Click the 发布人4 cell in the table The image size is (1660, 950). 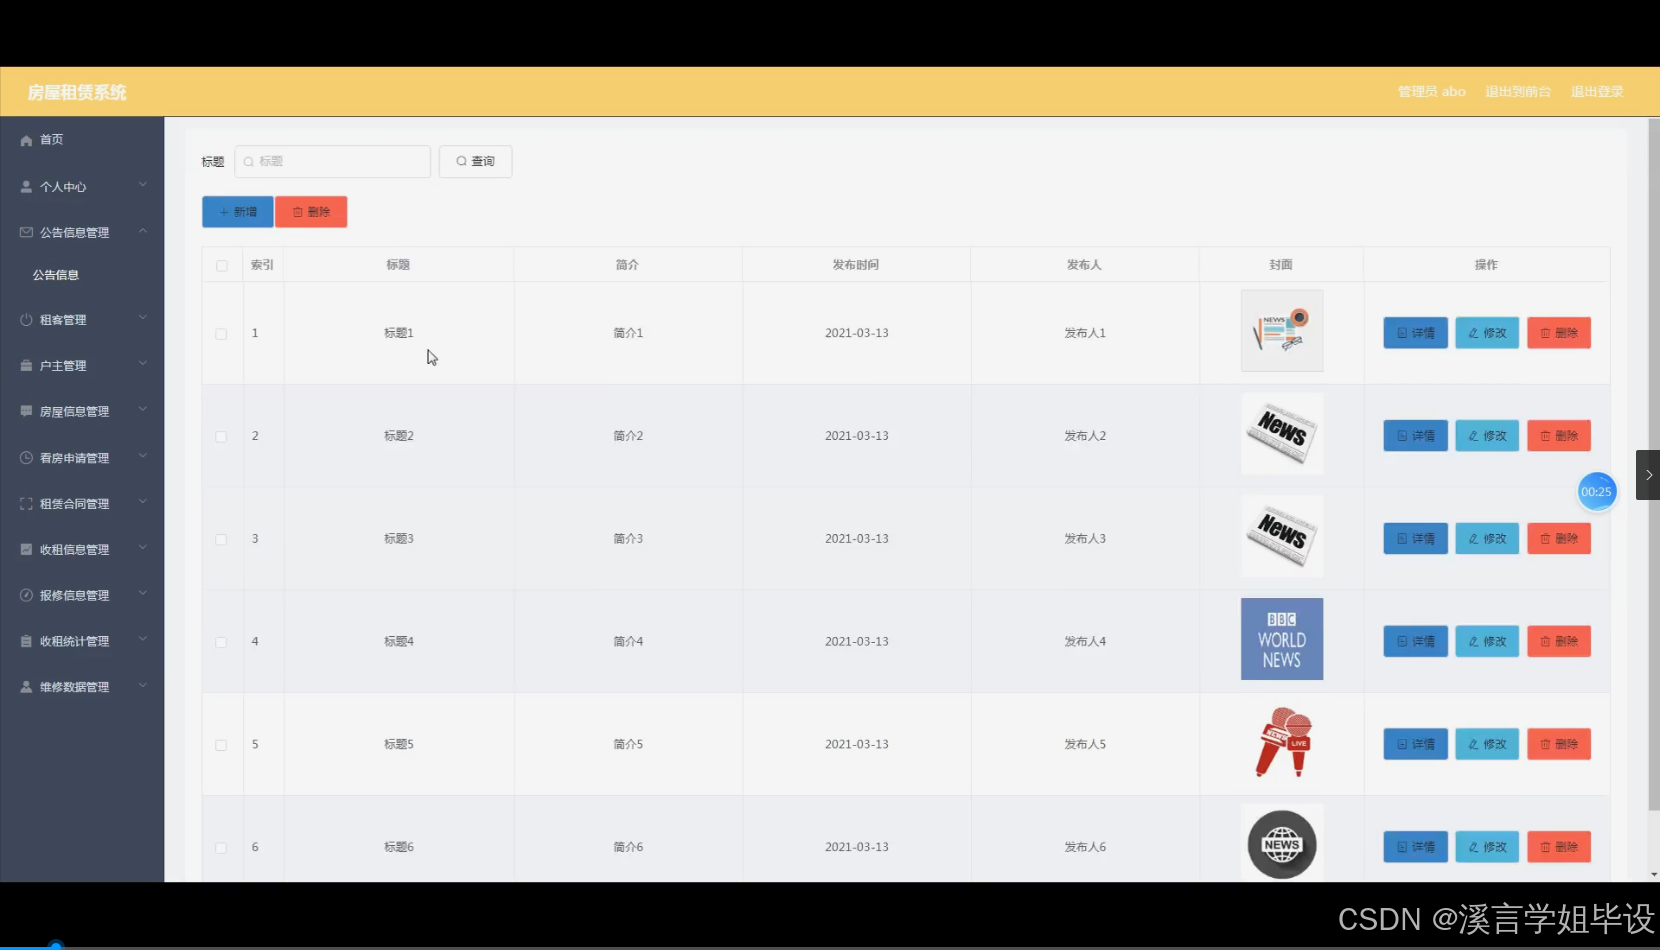(1085, 642)
